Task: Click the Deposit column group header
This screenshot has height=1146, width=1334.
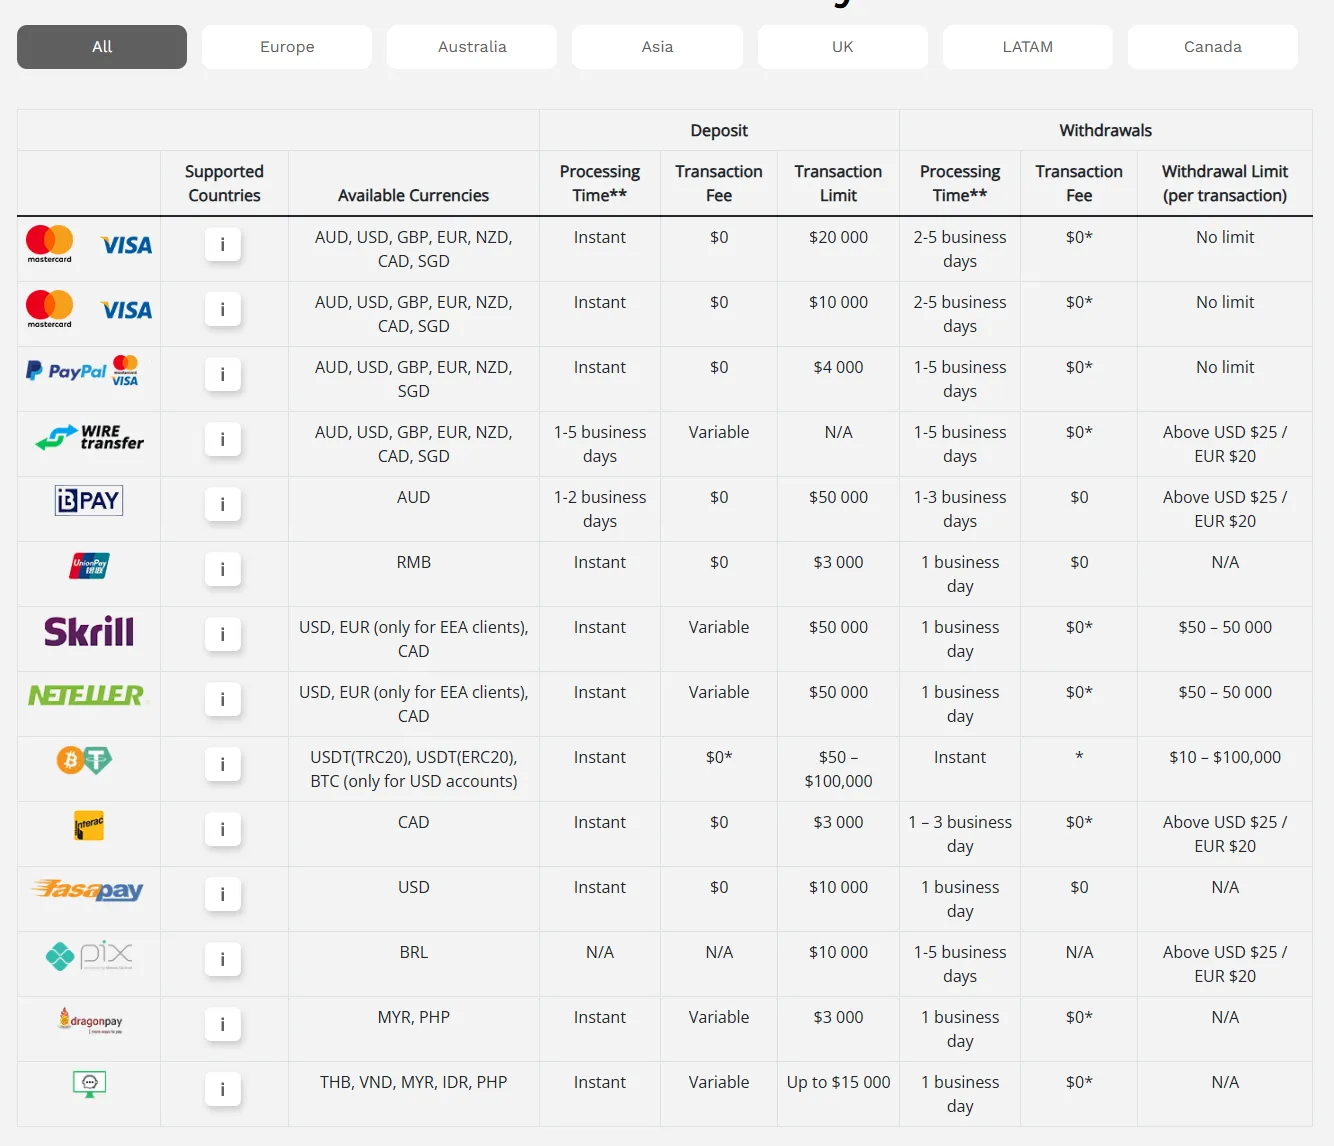Action: tap(719, 131)
